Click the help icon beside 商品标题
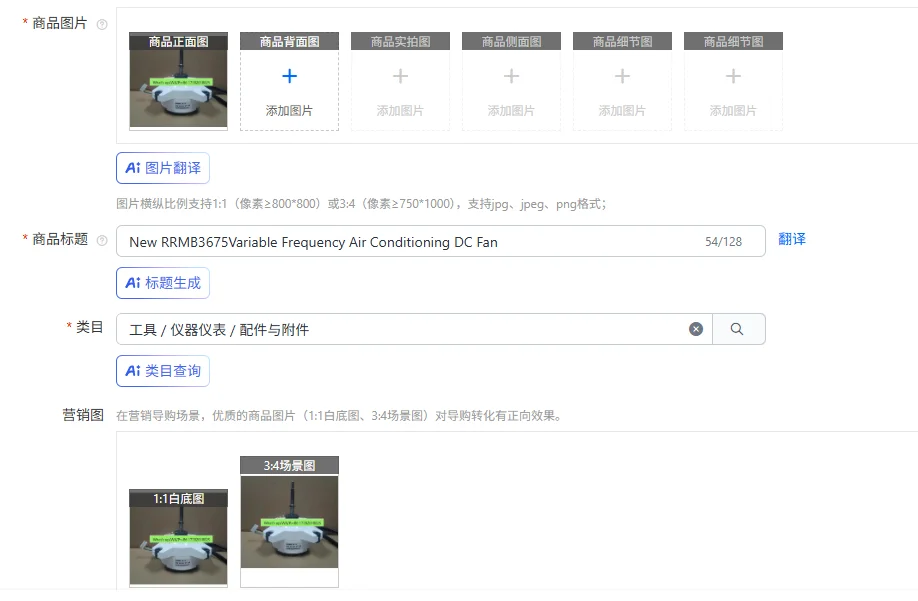Viewport: 918px width, 601px height. tap(102, 241)
